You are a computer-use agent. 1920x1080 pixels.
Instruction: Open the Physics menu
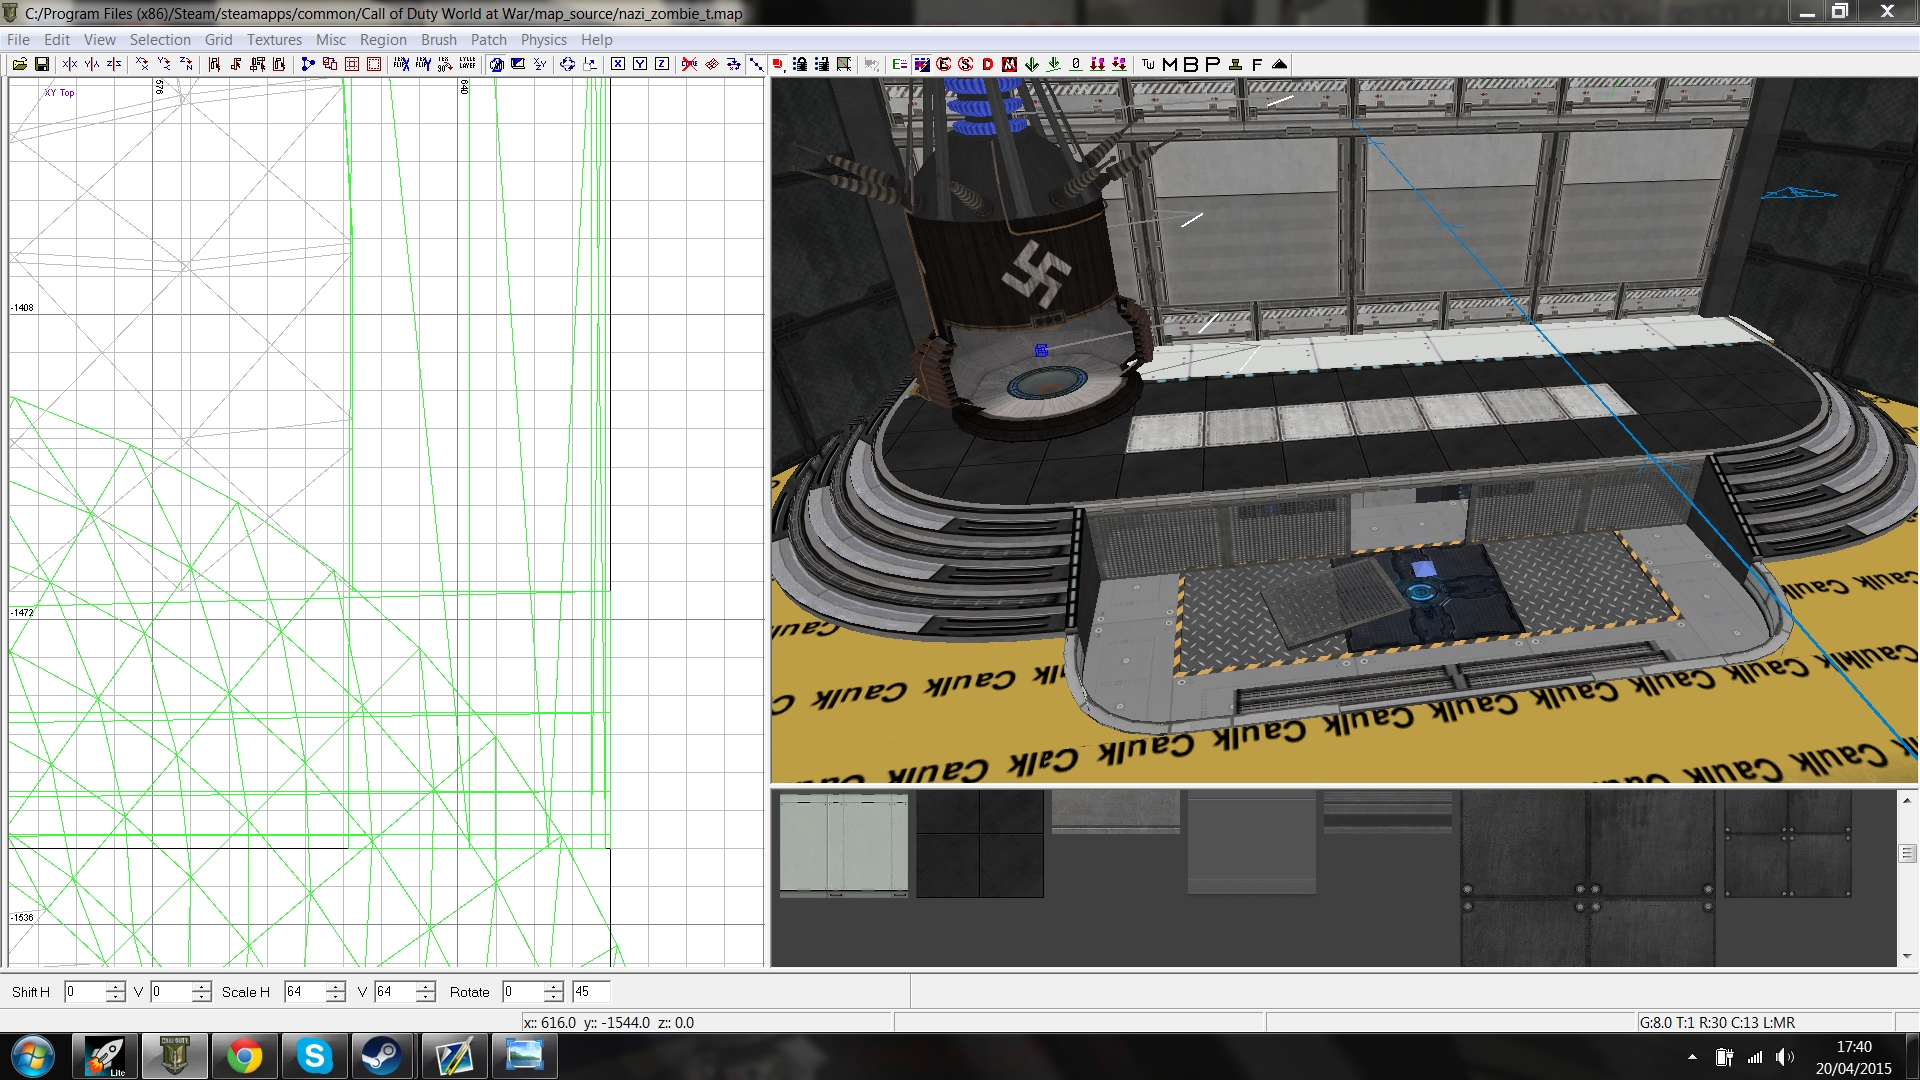(543, 40)
